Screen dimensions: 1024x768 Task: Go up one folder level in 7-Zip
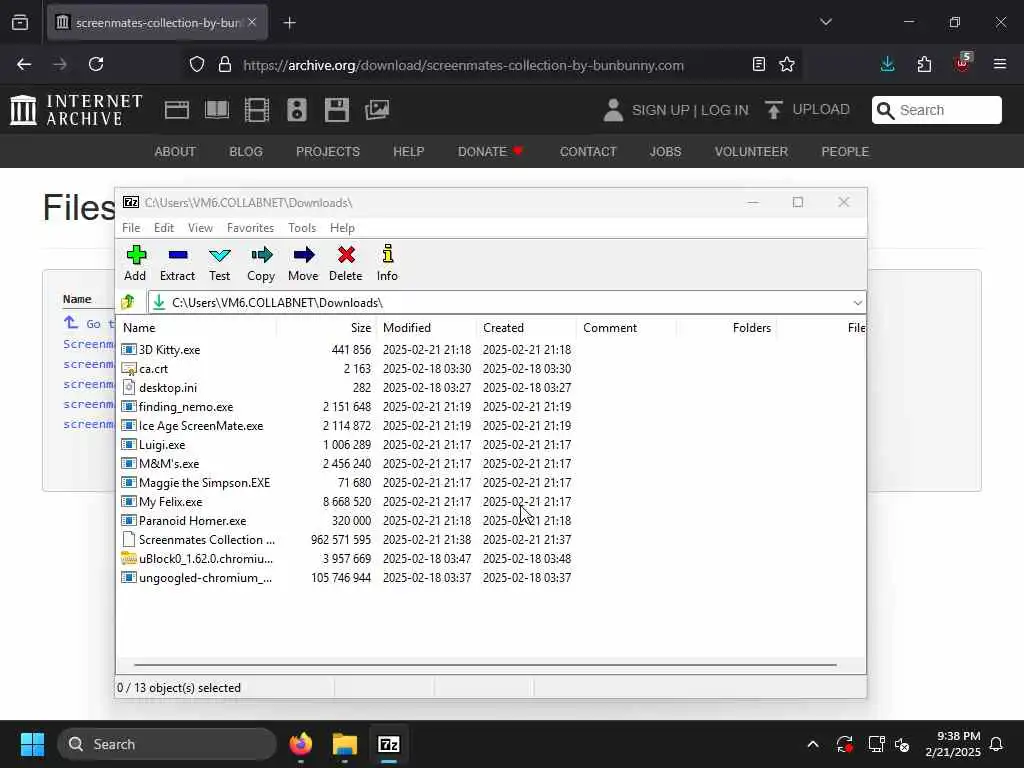tap(128, 302)
